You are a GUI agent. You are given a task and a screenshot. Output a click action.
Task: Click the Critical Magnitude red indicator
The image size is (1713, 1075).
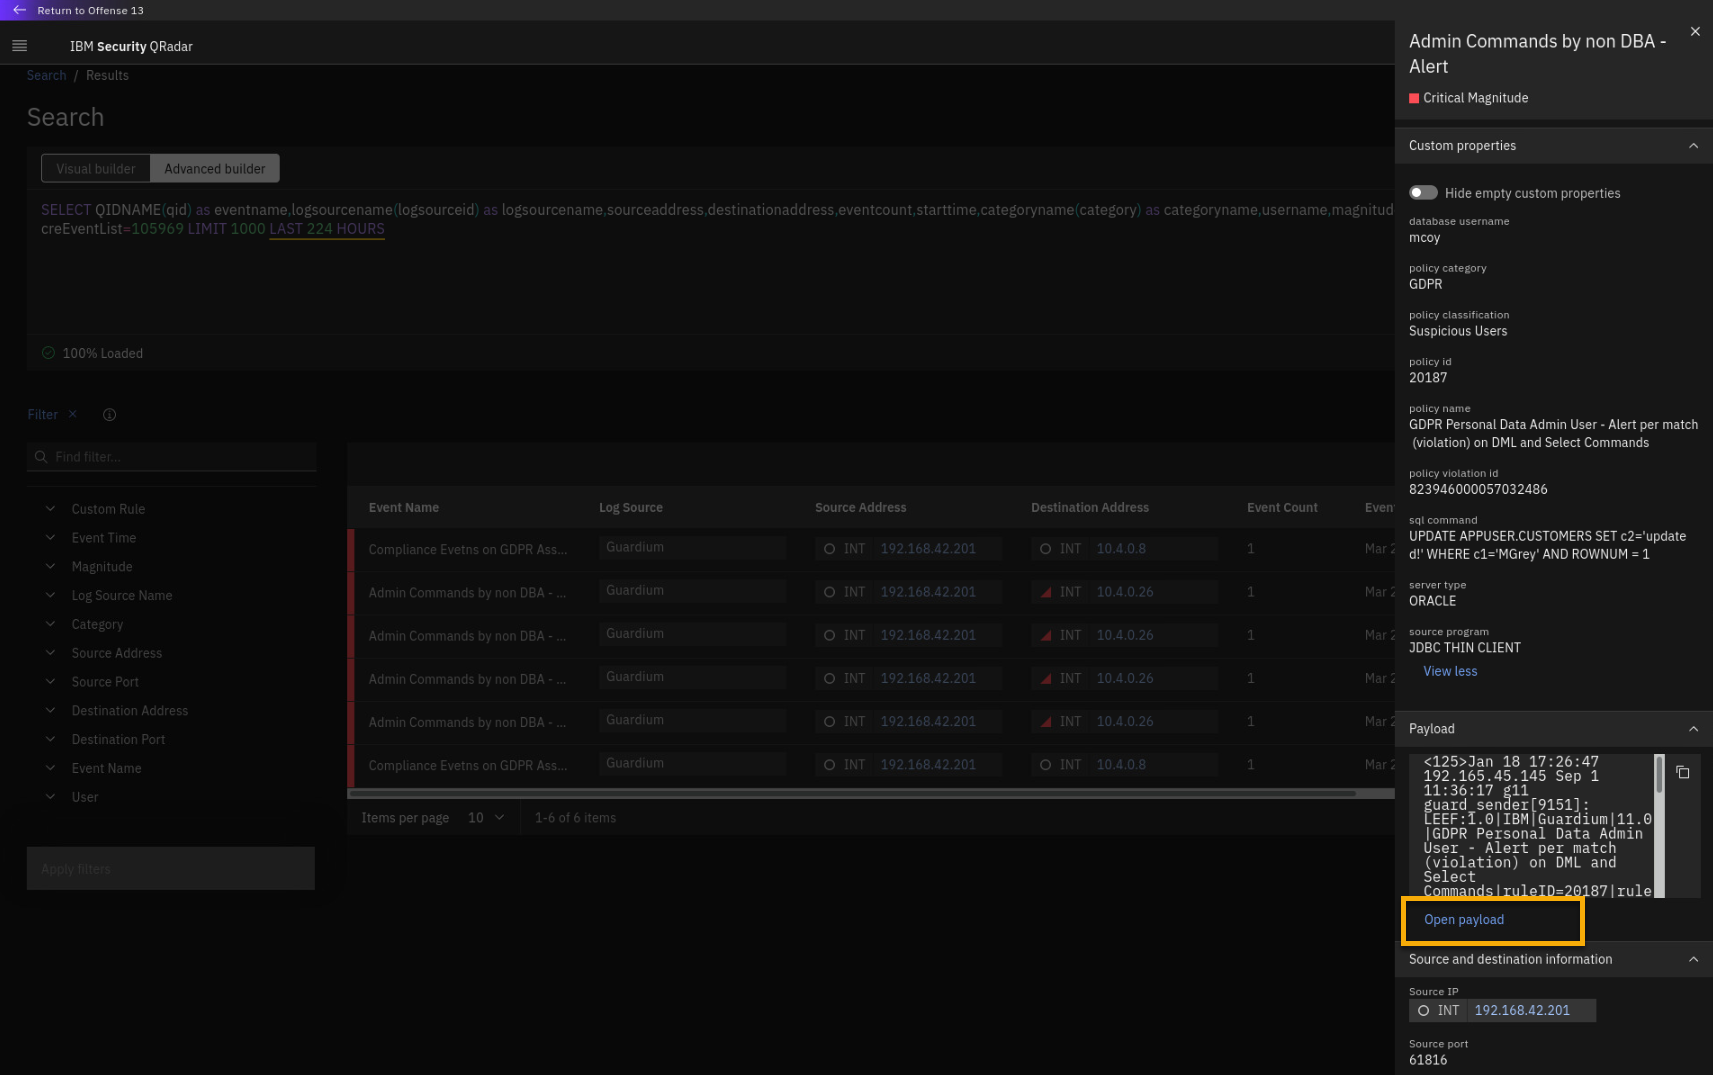click(x=1414, y=98)
